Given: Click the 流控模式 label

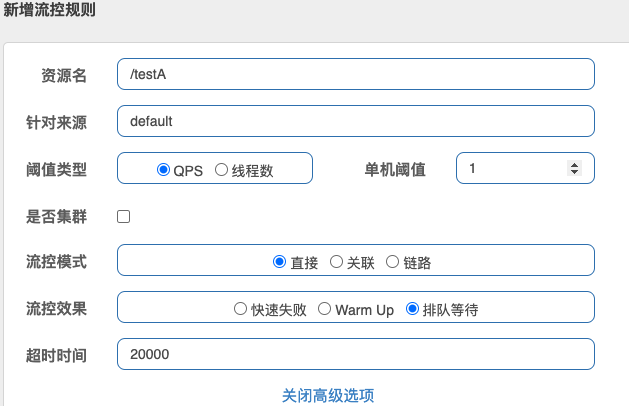Looking at the screenshot, I should coord(57,262).
